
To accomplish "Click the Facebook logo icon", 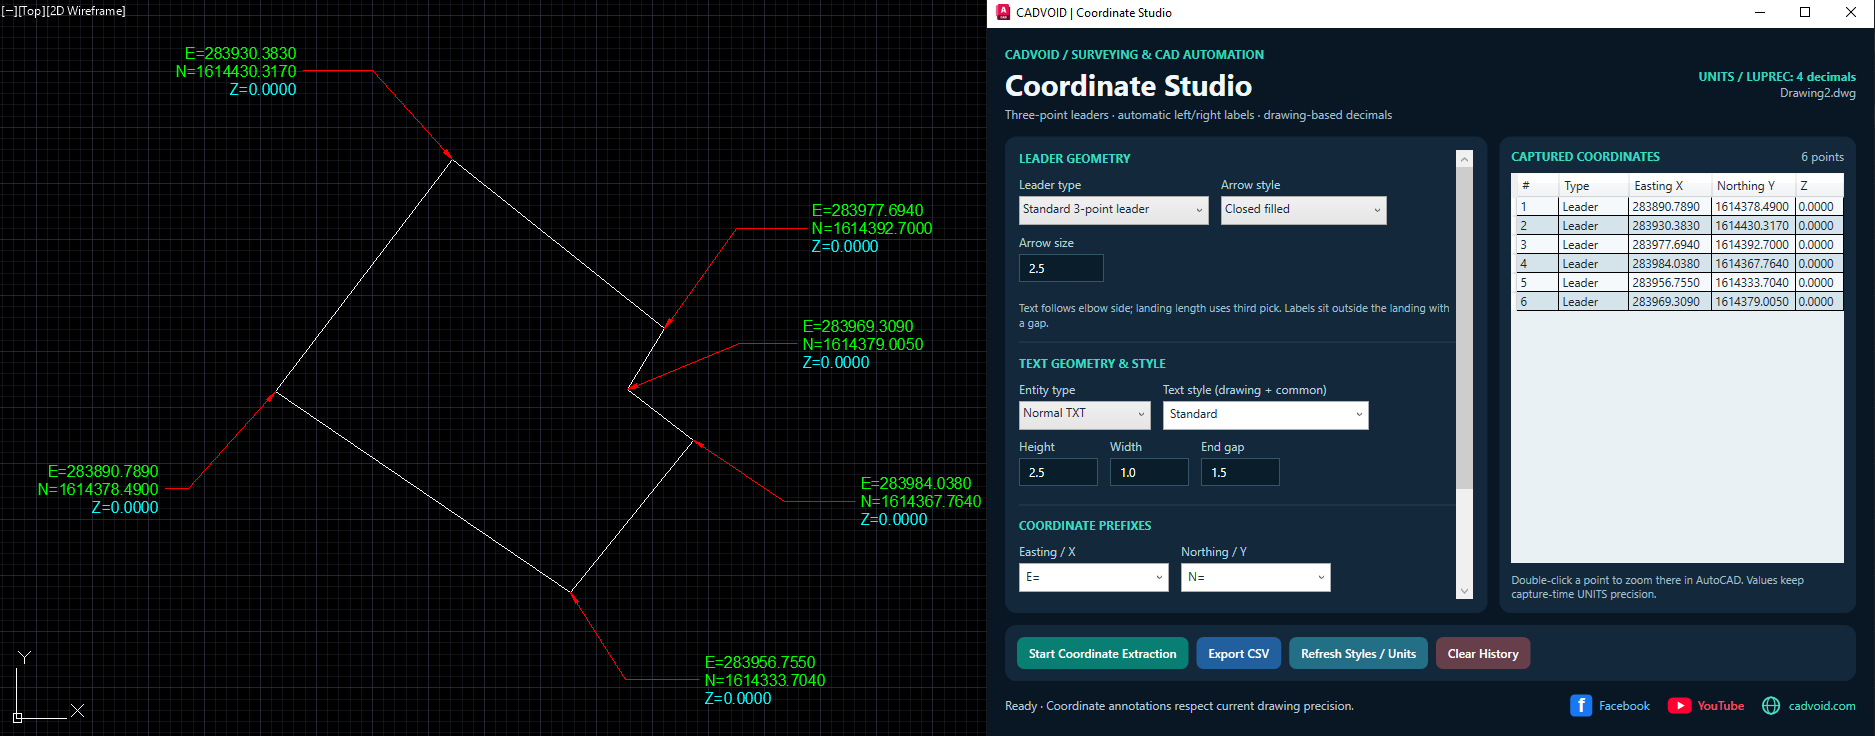I will click(1580, 706).
